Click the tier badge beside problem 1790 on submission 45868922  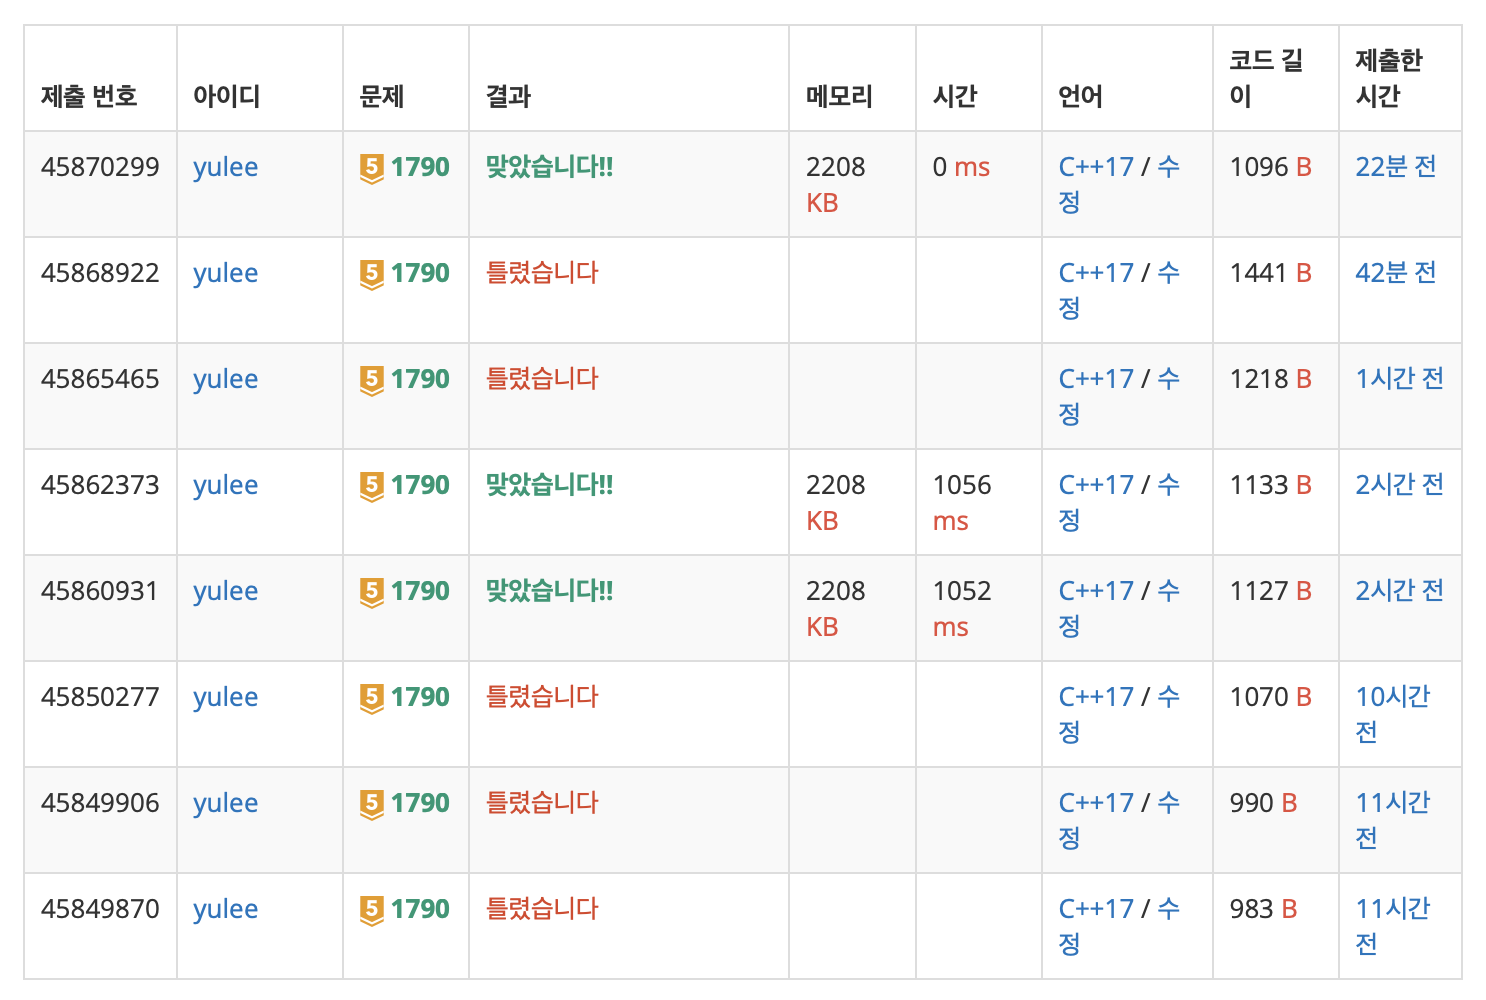pos(371,274)
